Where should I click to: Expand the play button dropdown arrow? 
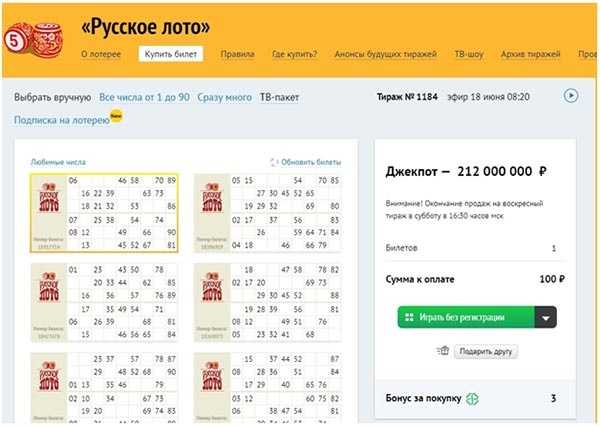click(x=546, y=317)
